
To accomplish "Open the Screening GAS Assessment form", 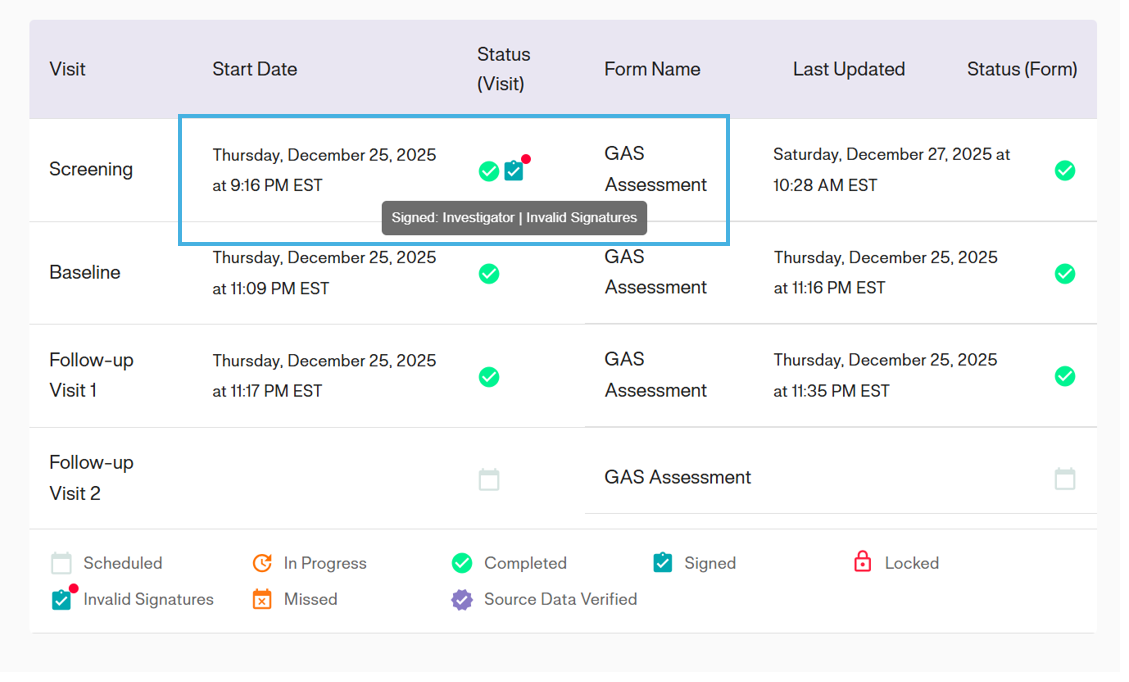I will point(655,169).
